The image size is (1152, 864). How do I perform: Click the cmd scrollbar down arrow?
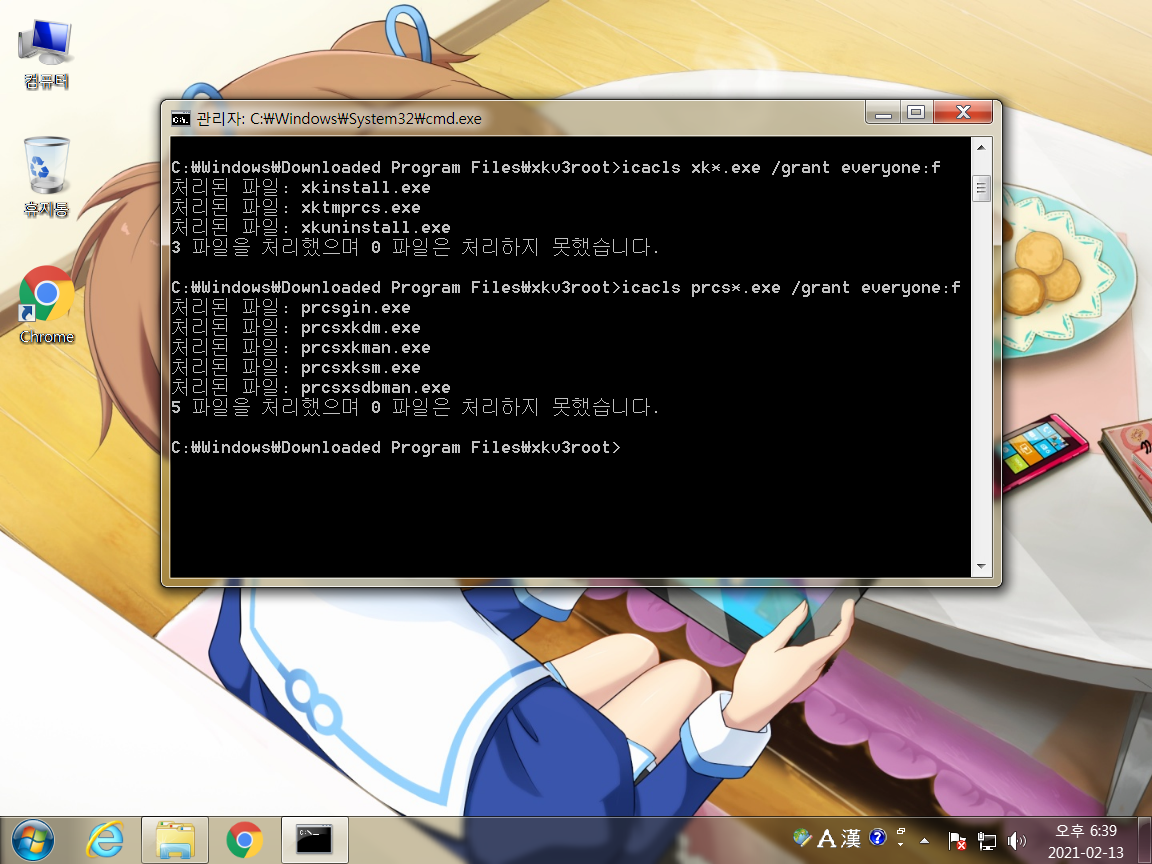click(x=981, y=566)
